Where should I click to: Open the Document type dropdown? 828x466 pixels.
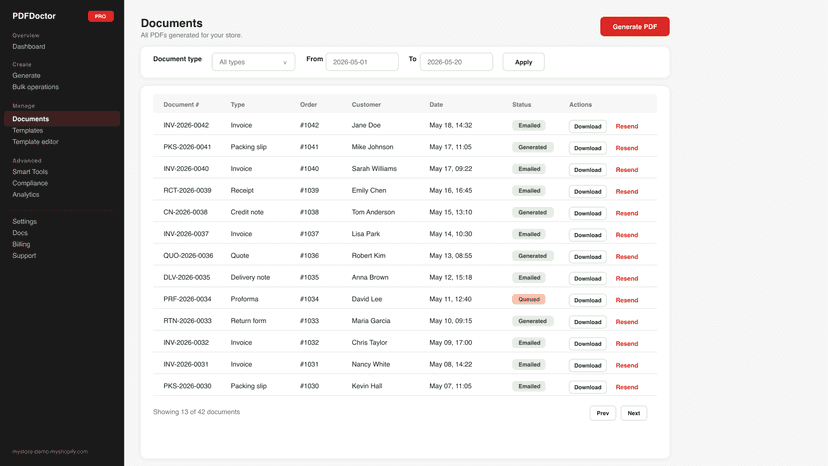click(253, 62)
